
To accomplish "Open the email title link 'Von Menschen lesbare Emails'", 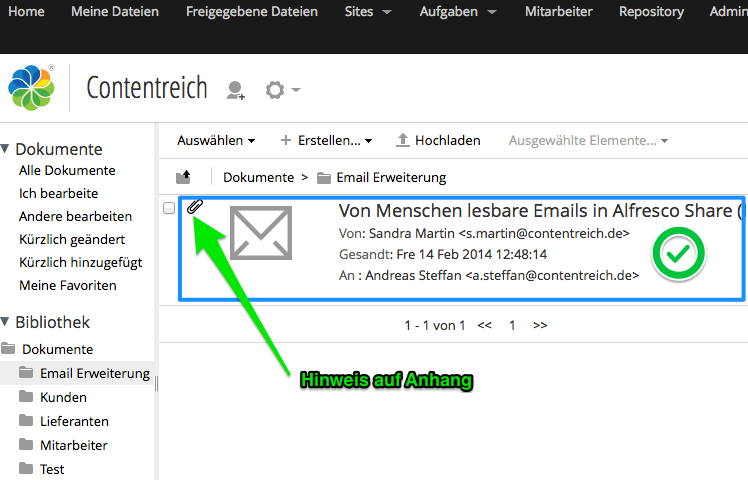I will click(540, 211).
